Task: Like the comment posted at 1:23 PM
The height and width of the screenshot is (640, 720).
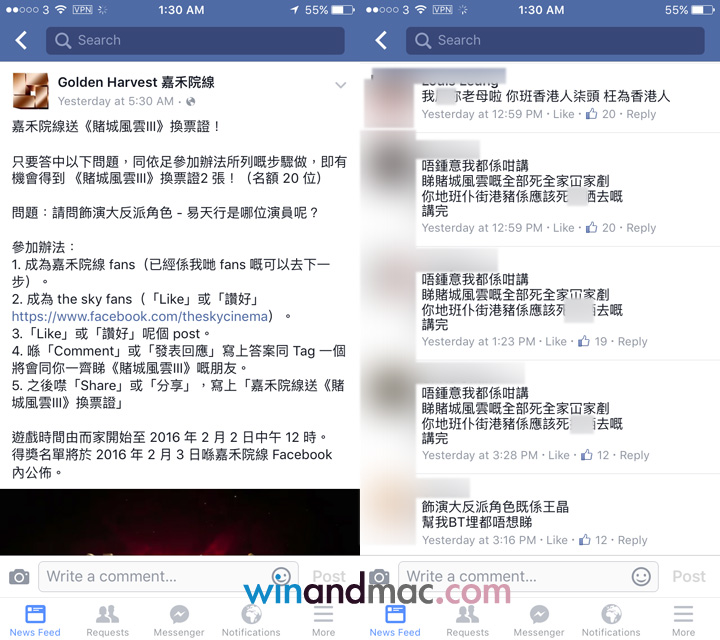Action: click(x=556, y=342)
